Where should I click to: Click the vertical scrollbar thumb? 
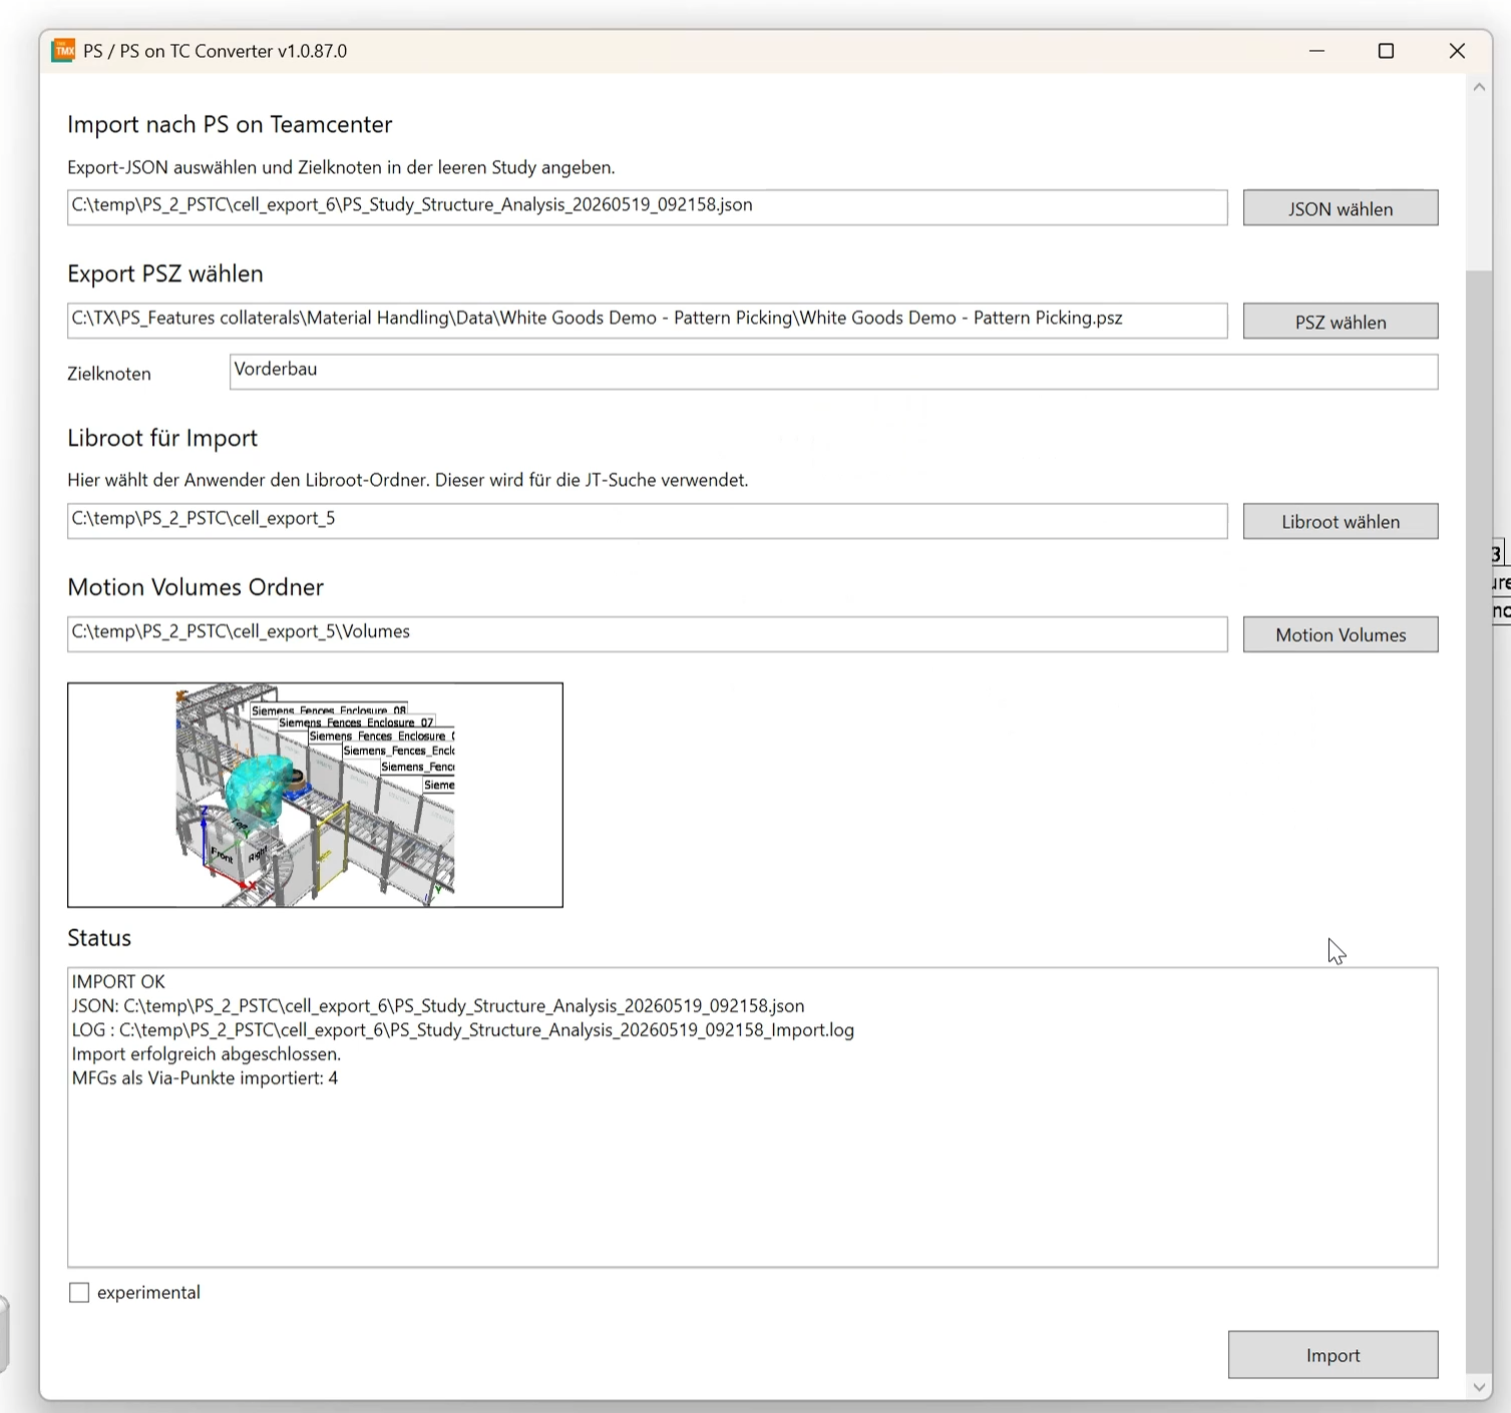pos(1478,820)
